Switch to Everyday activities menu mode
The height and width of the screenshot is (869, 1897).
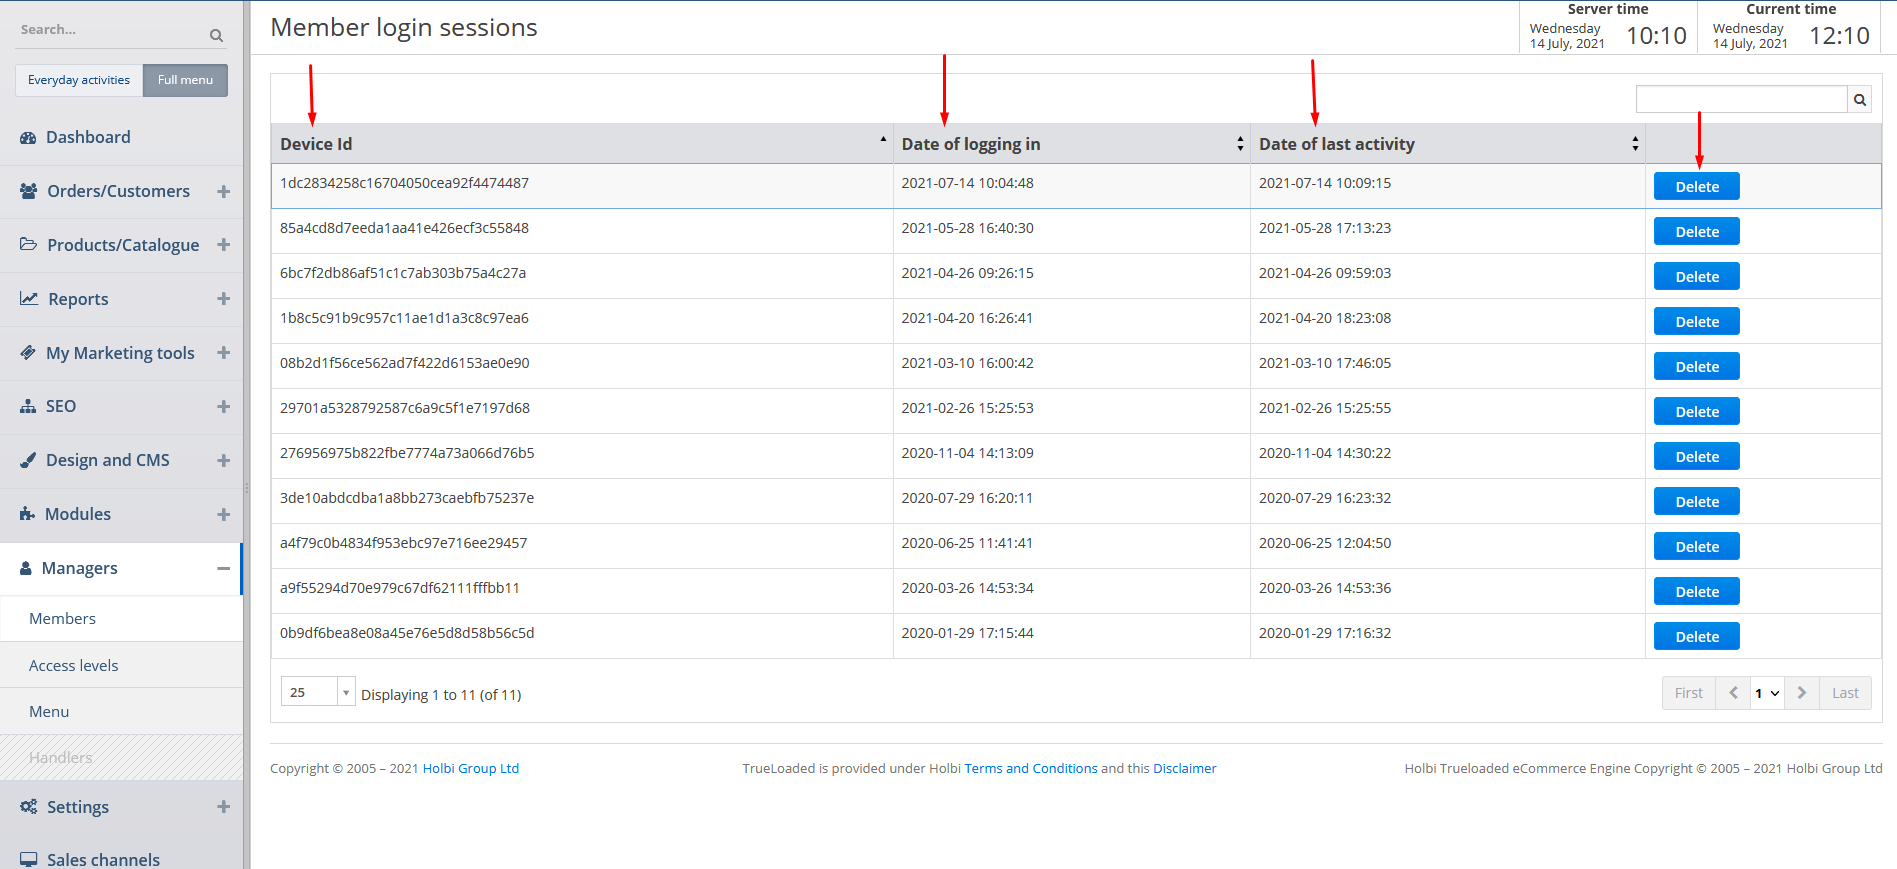[79, 80]
